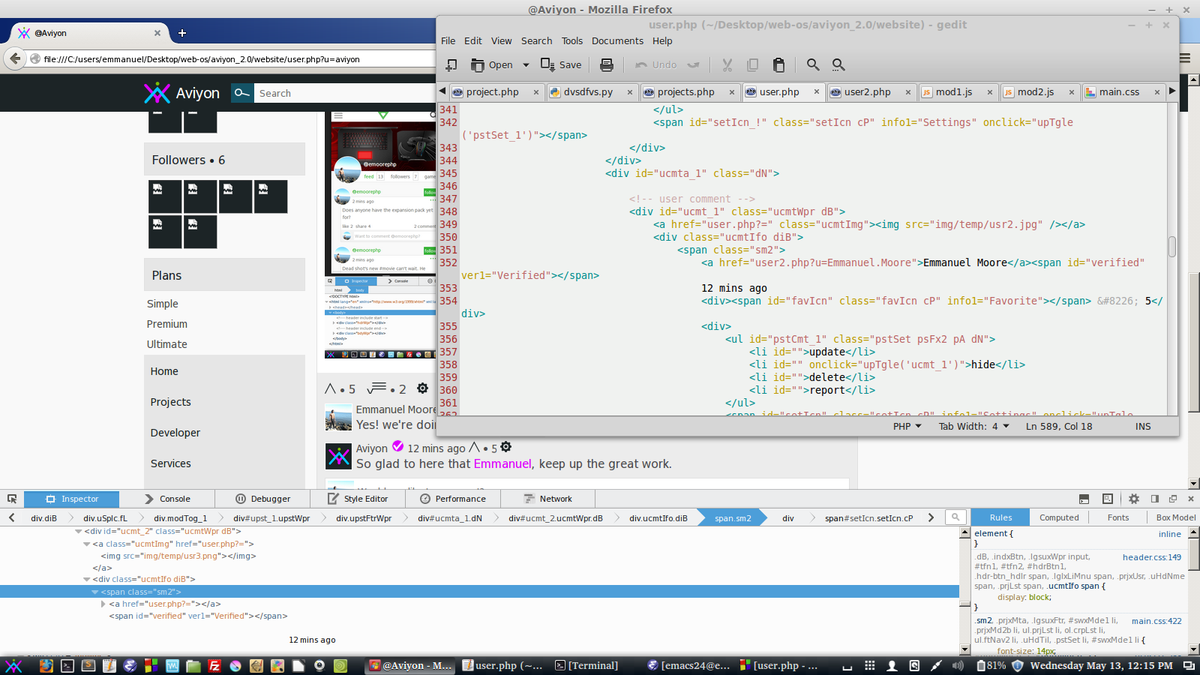Viewport: 1200px width, 675px height.
Task: Collapse the div class ucmtIfo diB node
Action: 86,579
